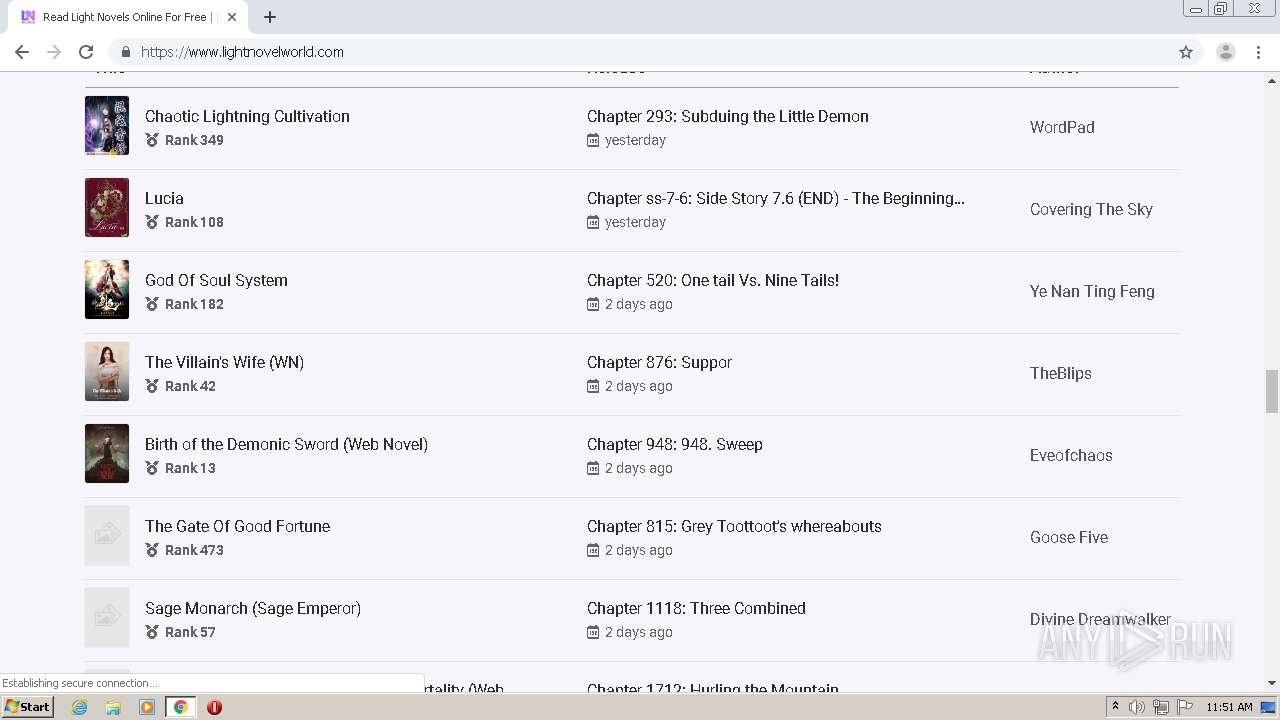Read Chapter 876: Suppor
The width and height of the screenshot is (1280, 720).
point(659,362)
